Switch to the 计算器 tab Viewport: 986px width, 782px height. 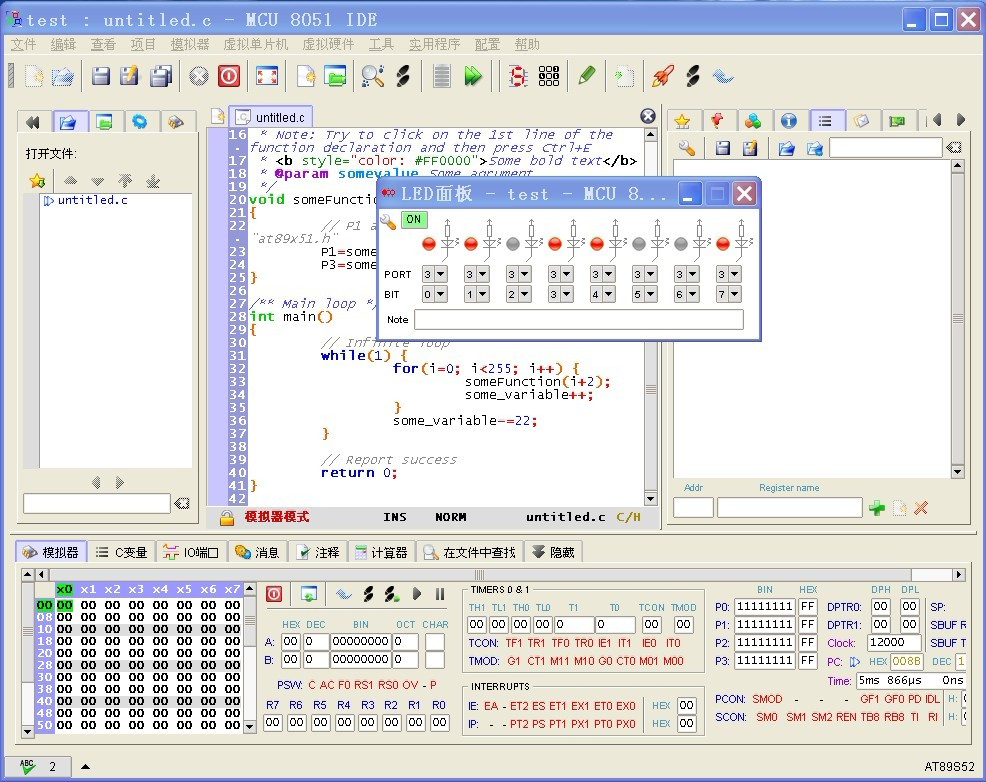(381, 553)
